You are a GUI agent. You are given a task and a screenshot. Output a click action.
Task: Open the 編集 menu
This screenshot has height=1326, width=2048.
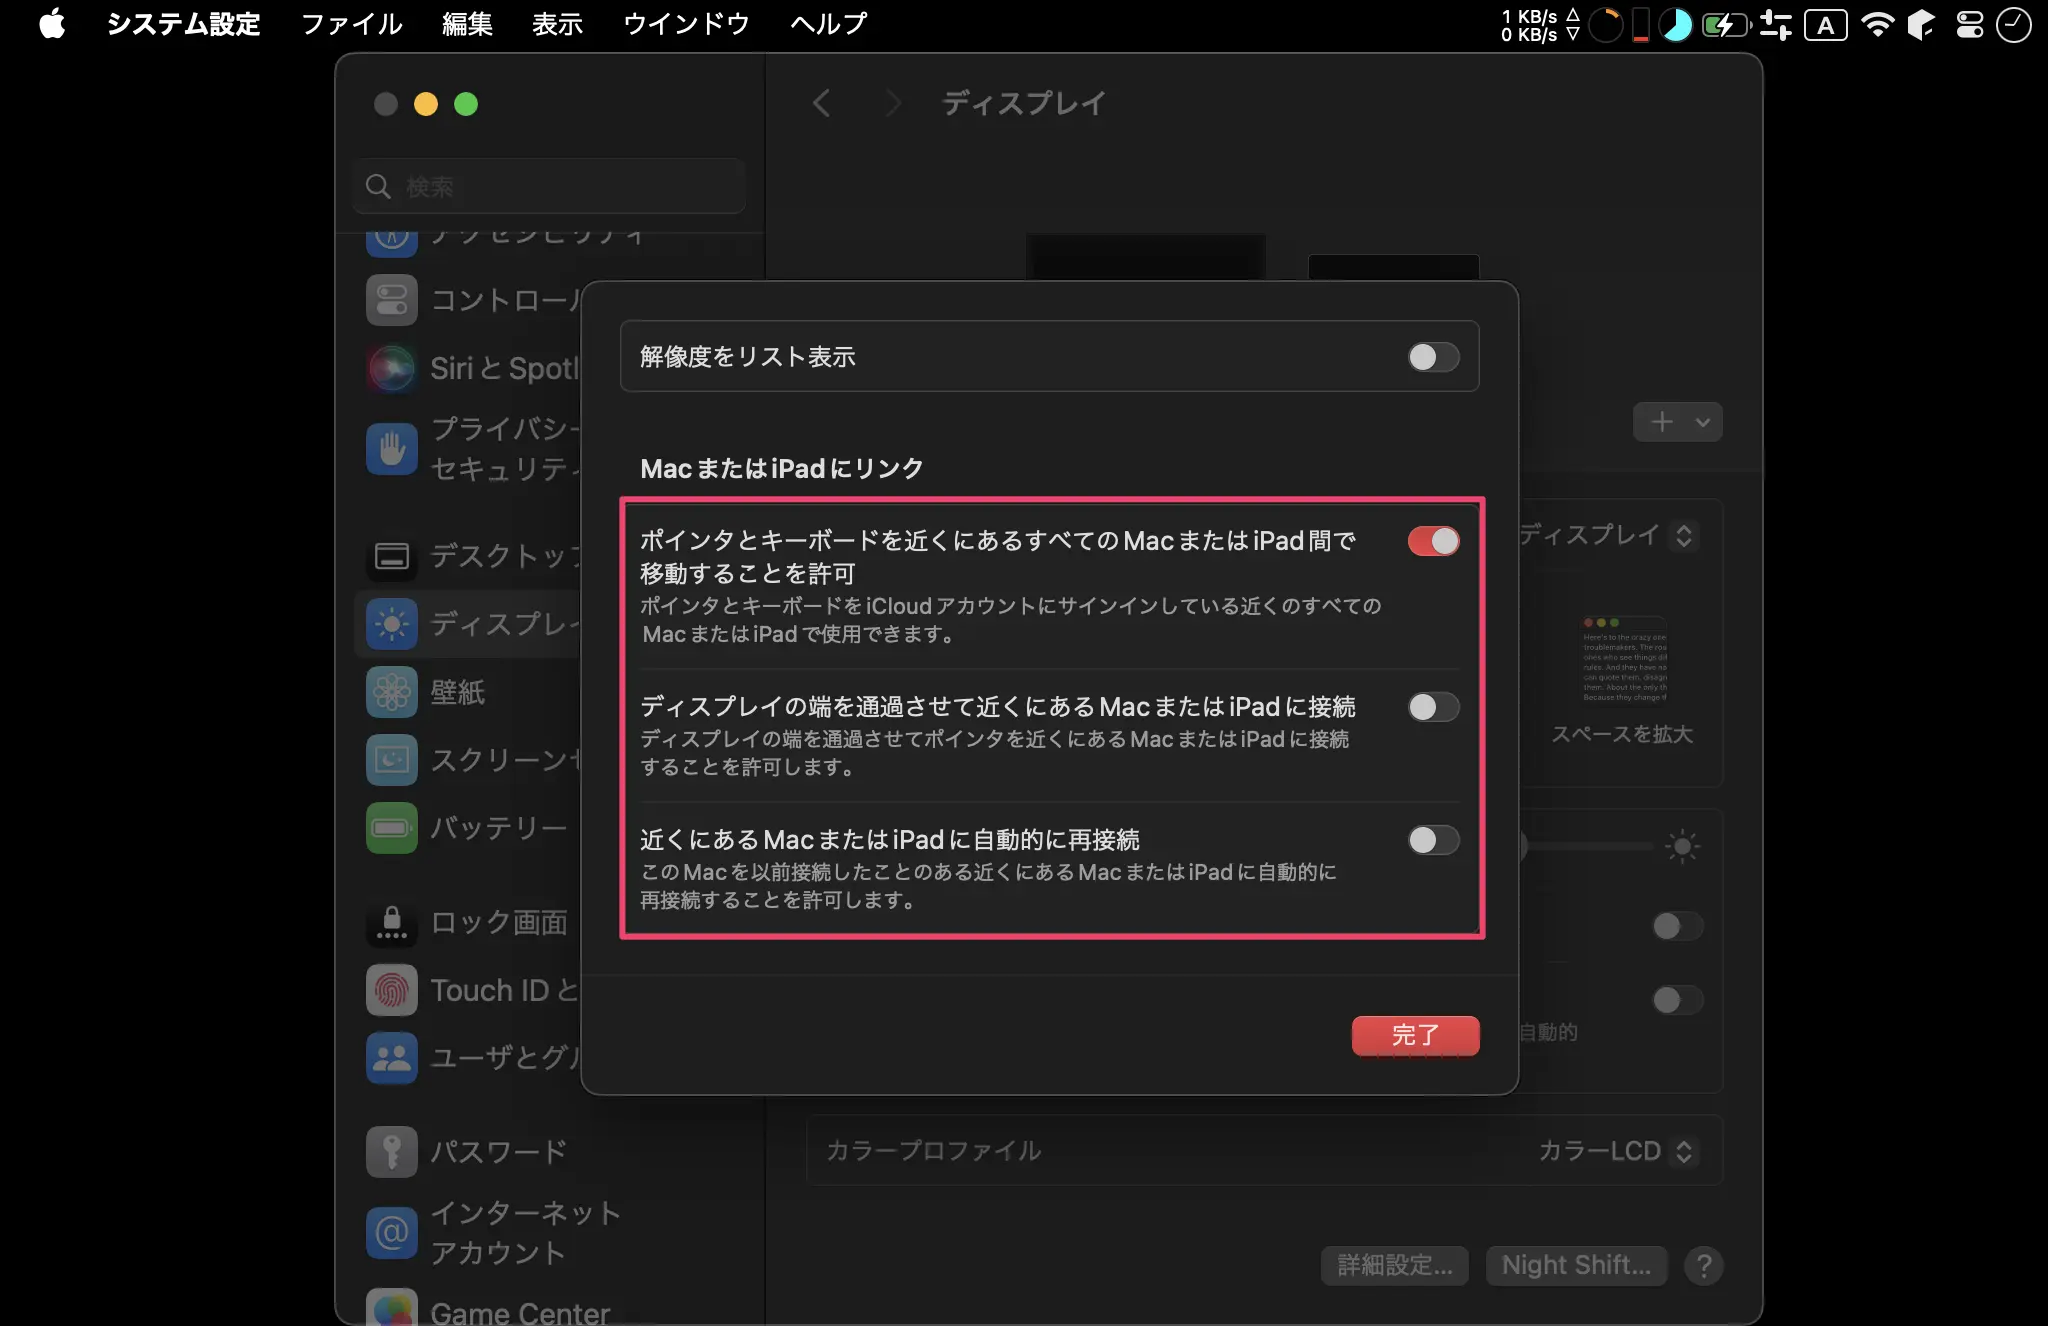[x=467, y=24]
